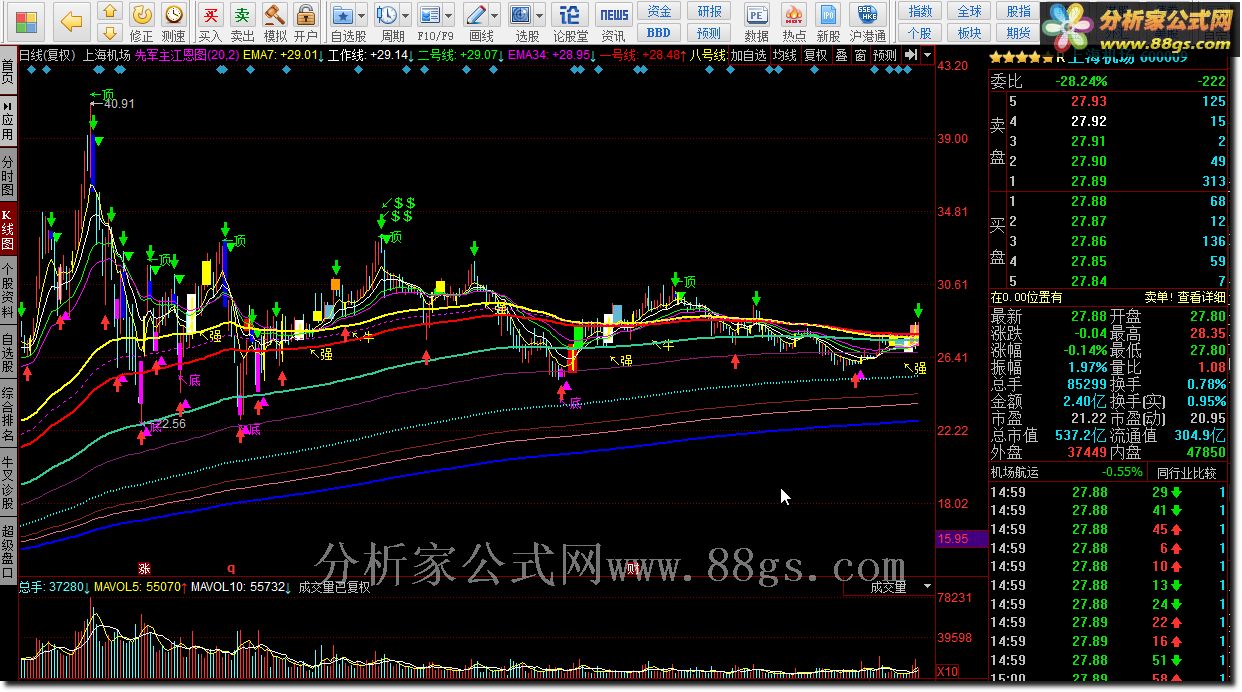The width and height of the screenshot is (1242, 692).
Task: Open the 测速 speed test clock icon
Action: coord(173,22)
